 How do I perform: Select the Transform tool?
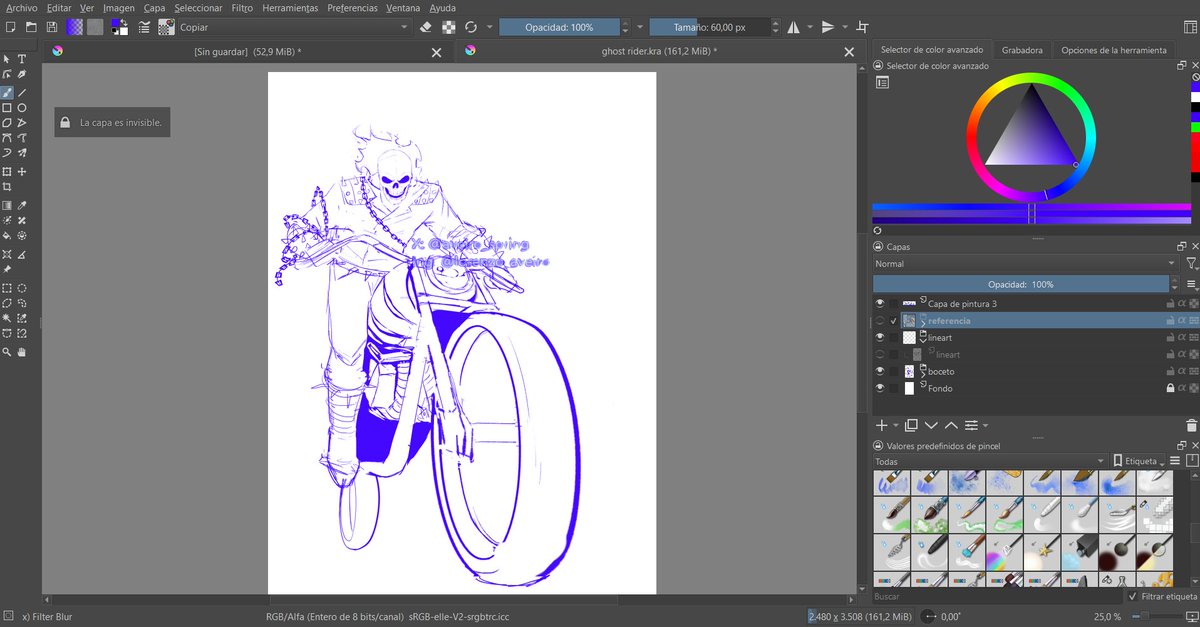(x=7, y=171)
